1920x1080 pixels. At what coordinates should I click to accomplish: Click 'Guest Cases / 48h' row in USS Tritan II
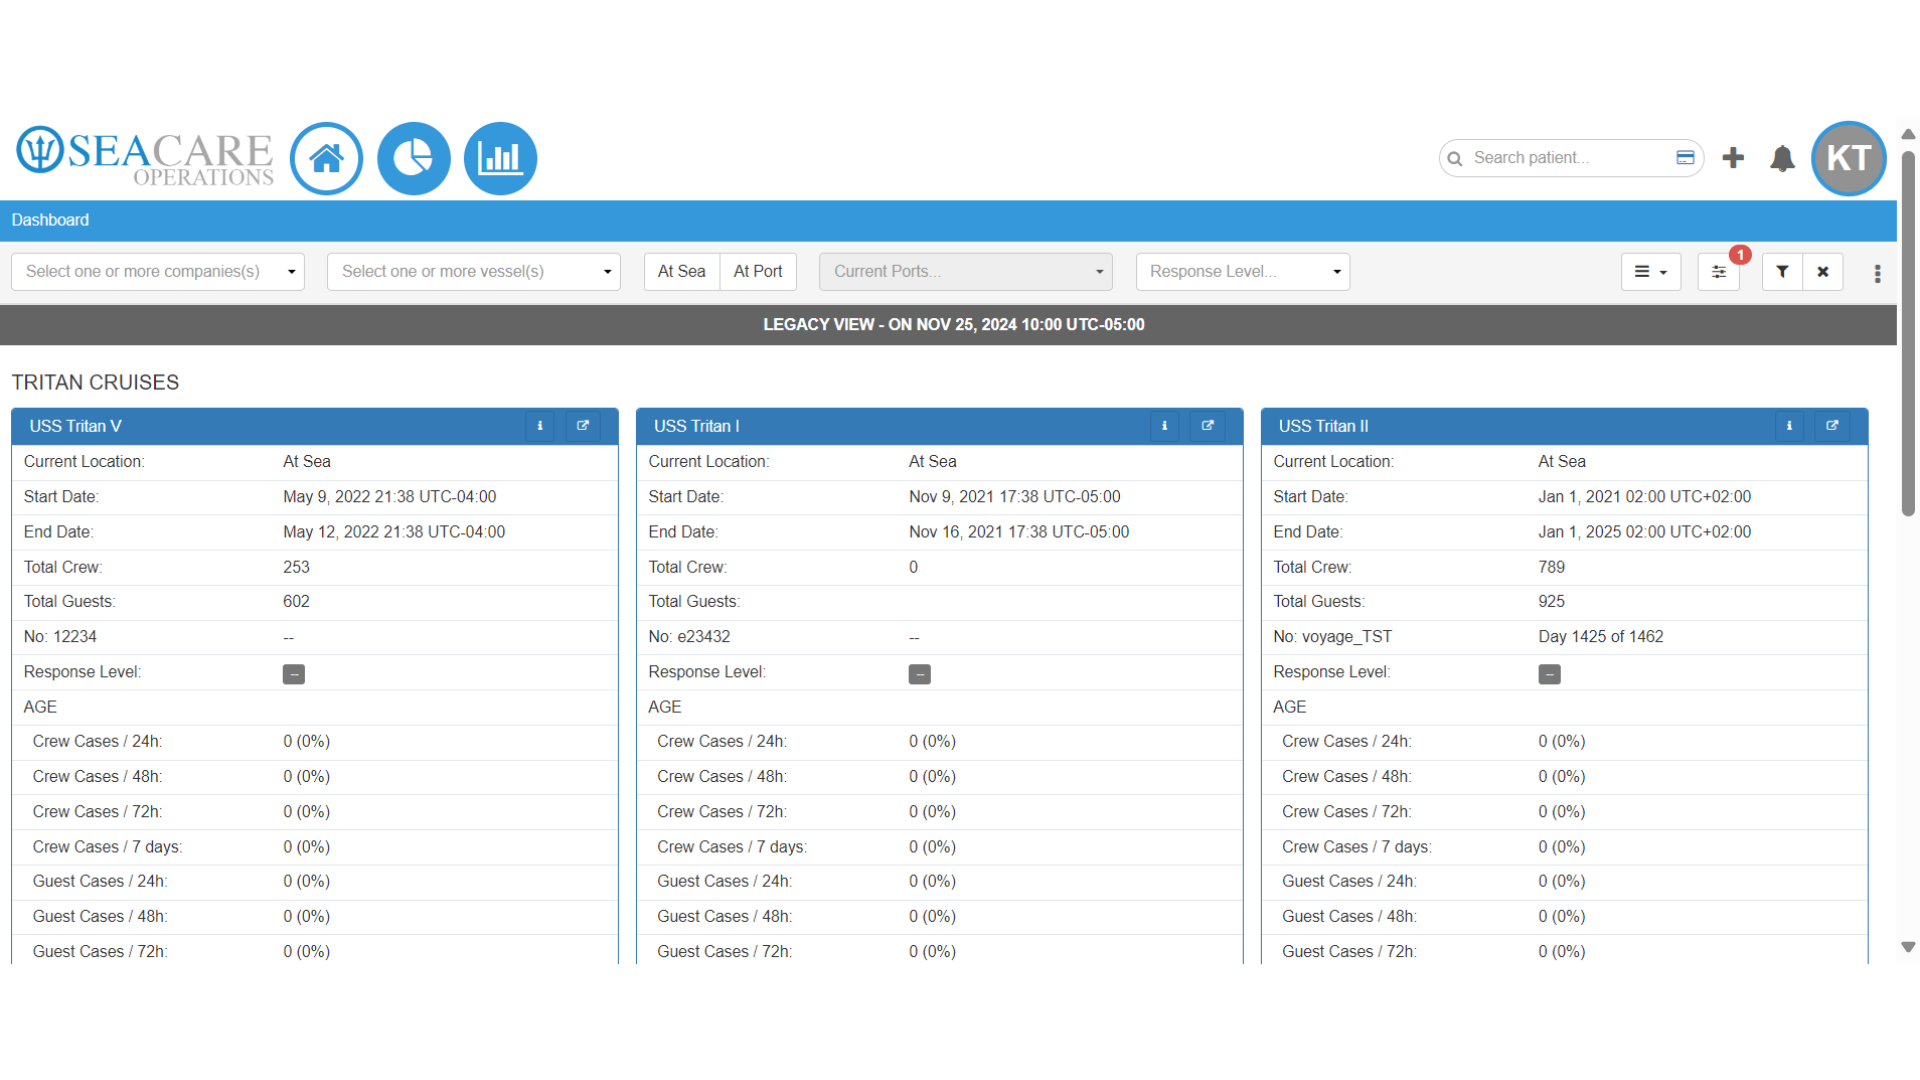point(1565,917)
